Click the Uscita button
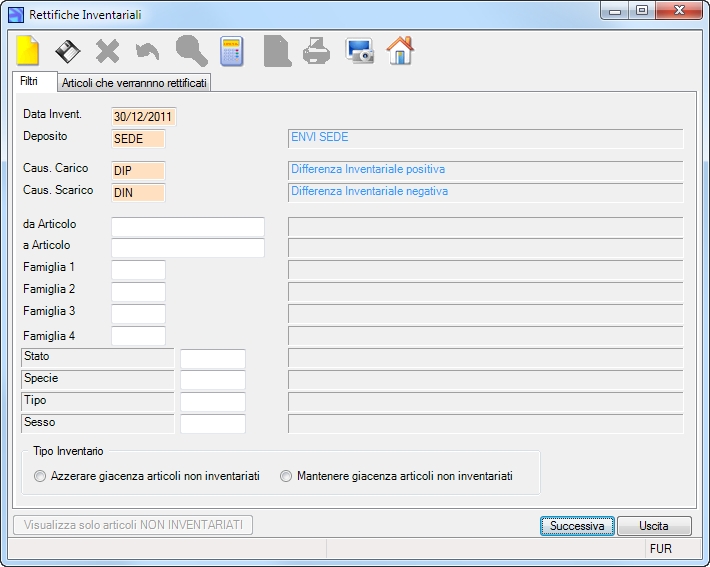 coord(654,526)
